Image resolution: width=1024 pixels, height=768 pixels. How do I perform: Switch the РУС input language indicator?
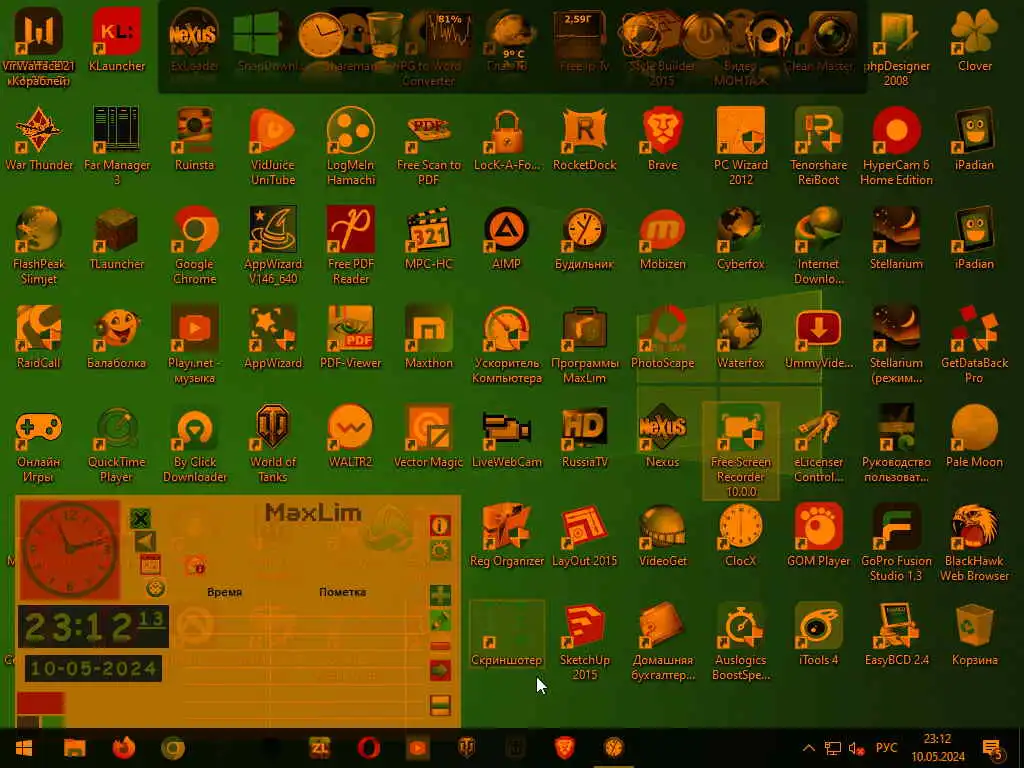pos(886,748)
